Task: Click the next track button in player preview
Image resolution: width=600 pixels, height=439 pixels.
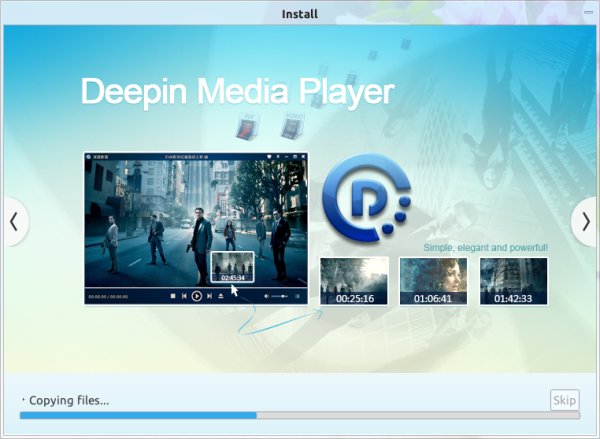Action: (x=209, y=296)
